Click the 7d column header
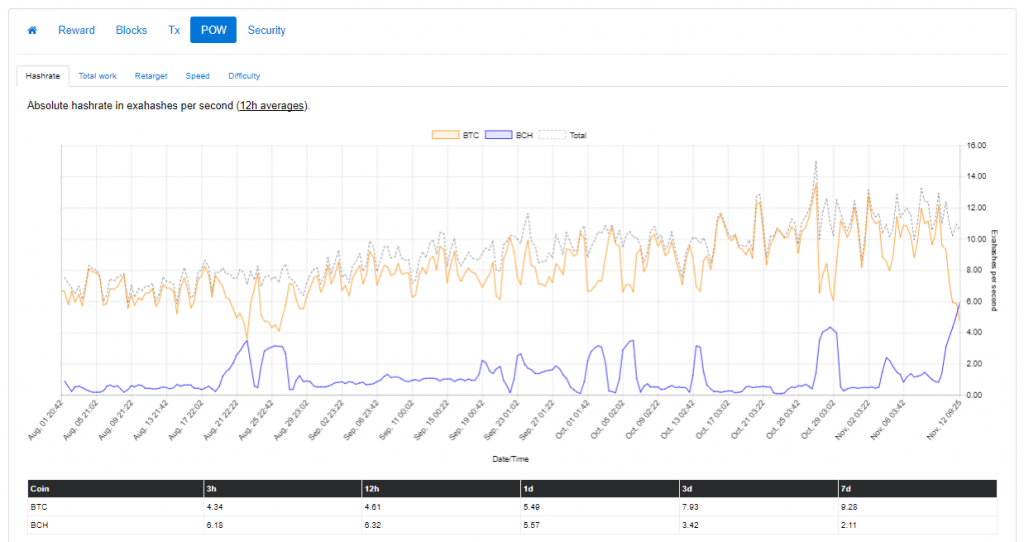Screen dimensions: 1024x542 pos(848,488)
